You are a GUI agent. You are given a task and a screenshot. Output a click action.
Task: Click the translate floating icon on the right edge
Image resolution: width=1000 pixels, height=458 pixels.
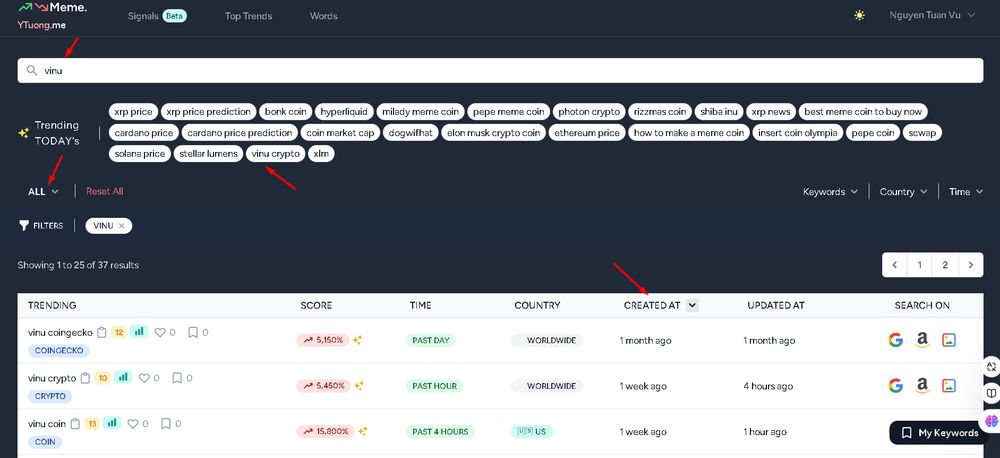click(991, 367)
